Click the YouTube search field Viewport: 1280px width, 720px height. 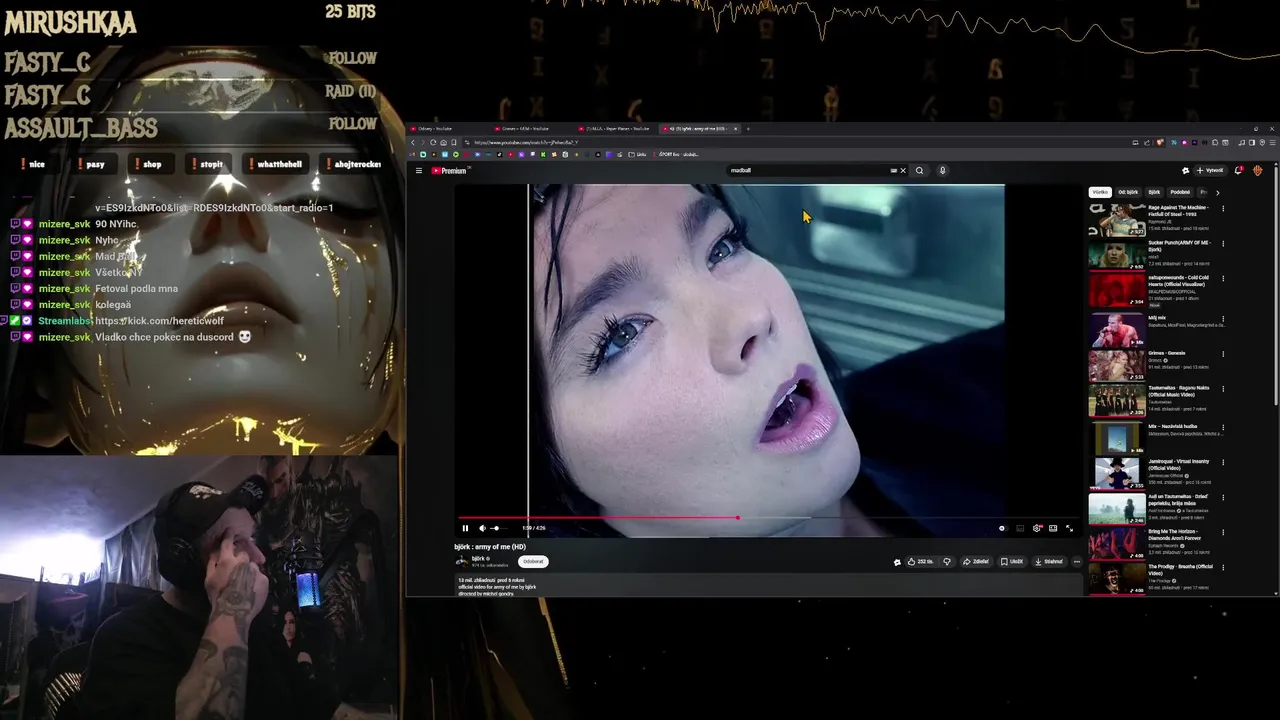[810, 170]
